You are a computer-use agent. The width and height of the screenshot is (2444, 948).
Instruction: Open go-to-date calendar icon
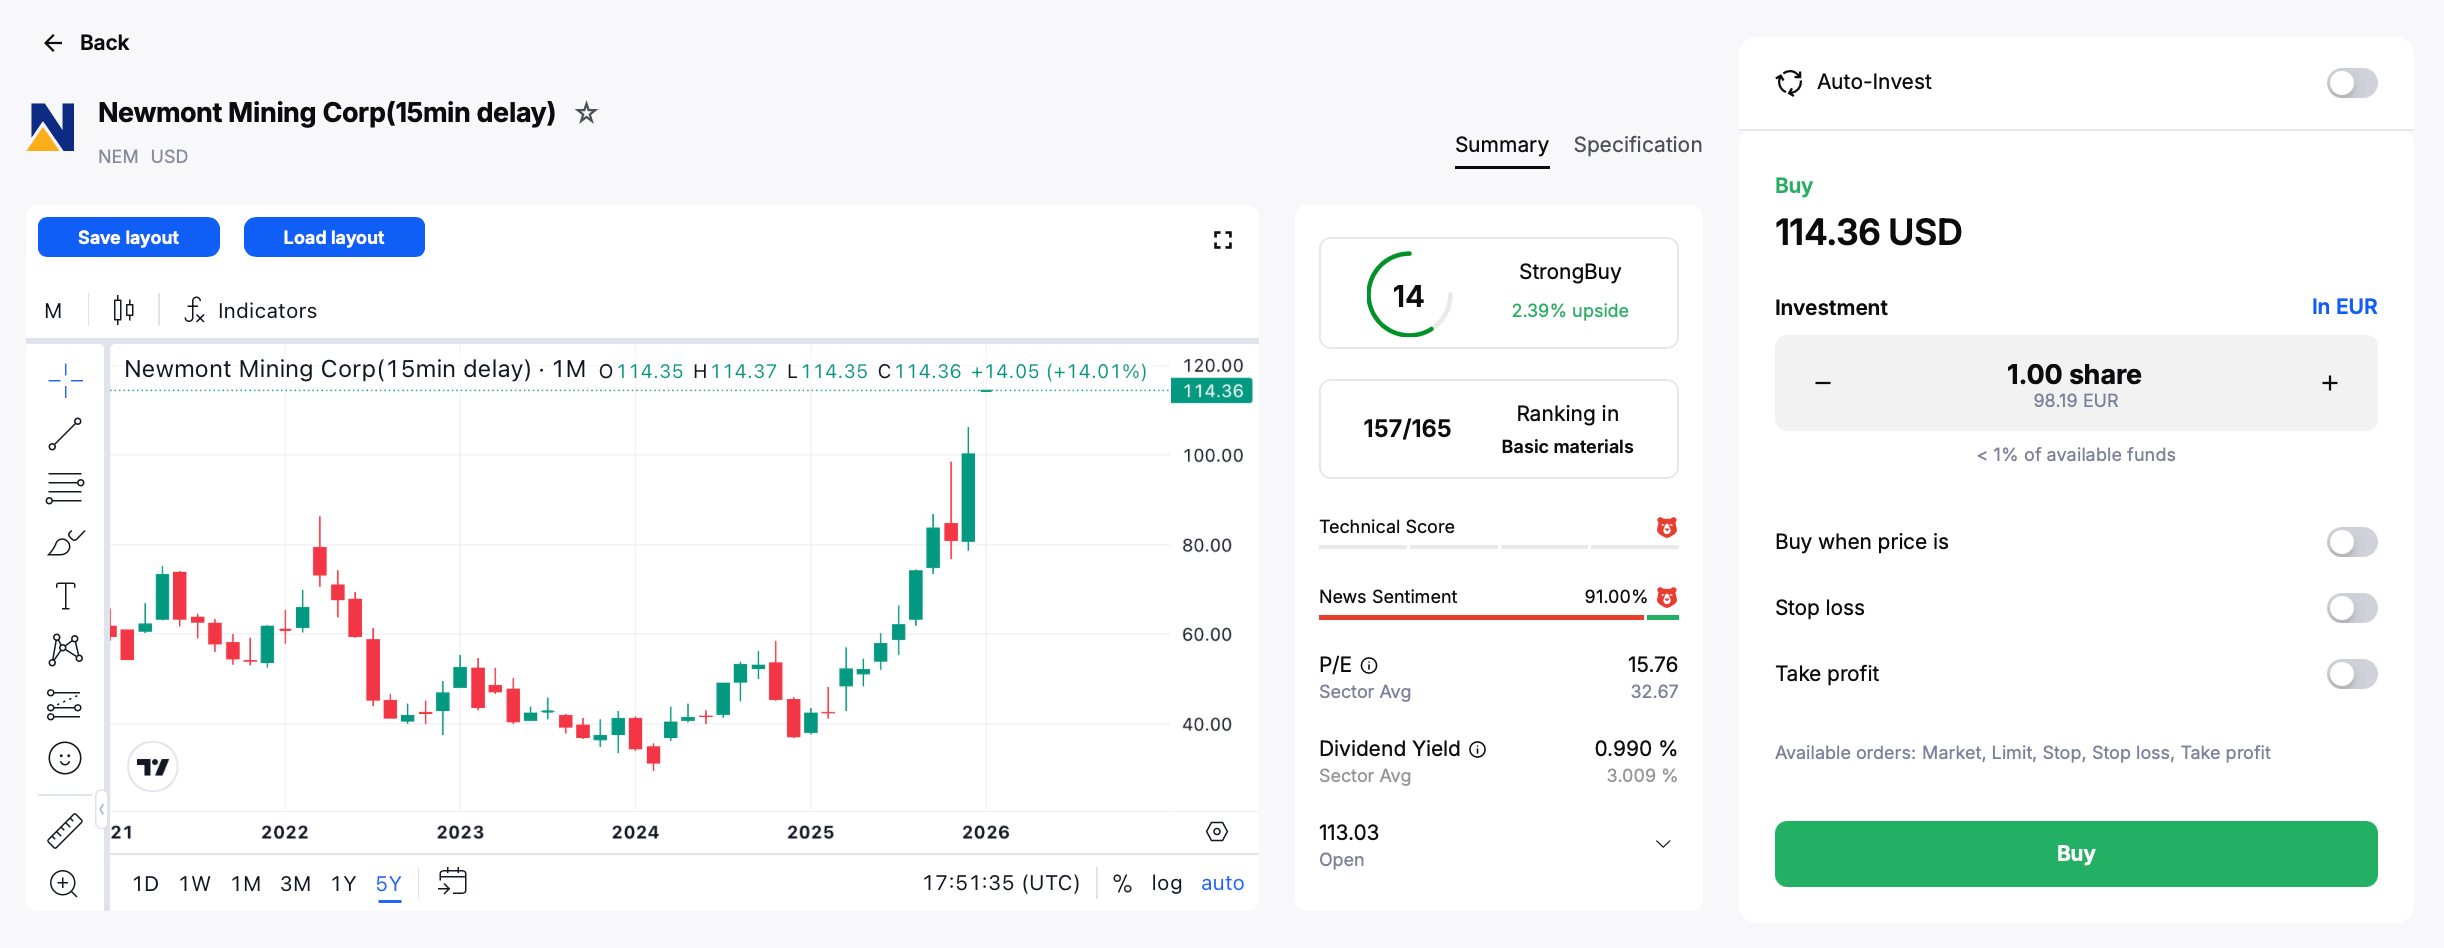click(453, 882)
